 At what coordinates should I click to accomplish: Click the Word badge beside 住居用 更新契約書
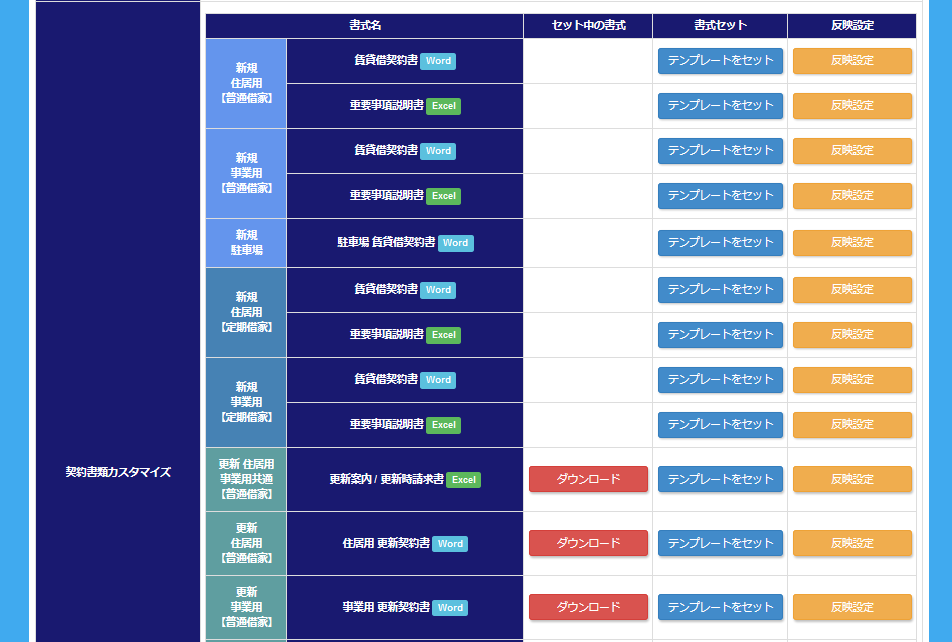(x=450, y=544)
